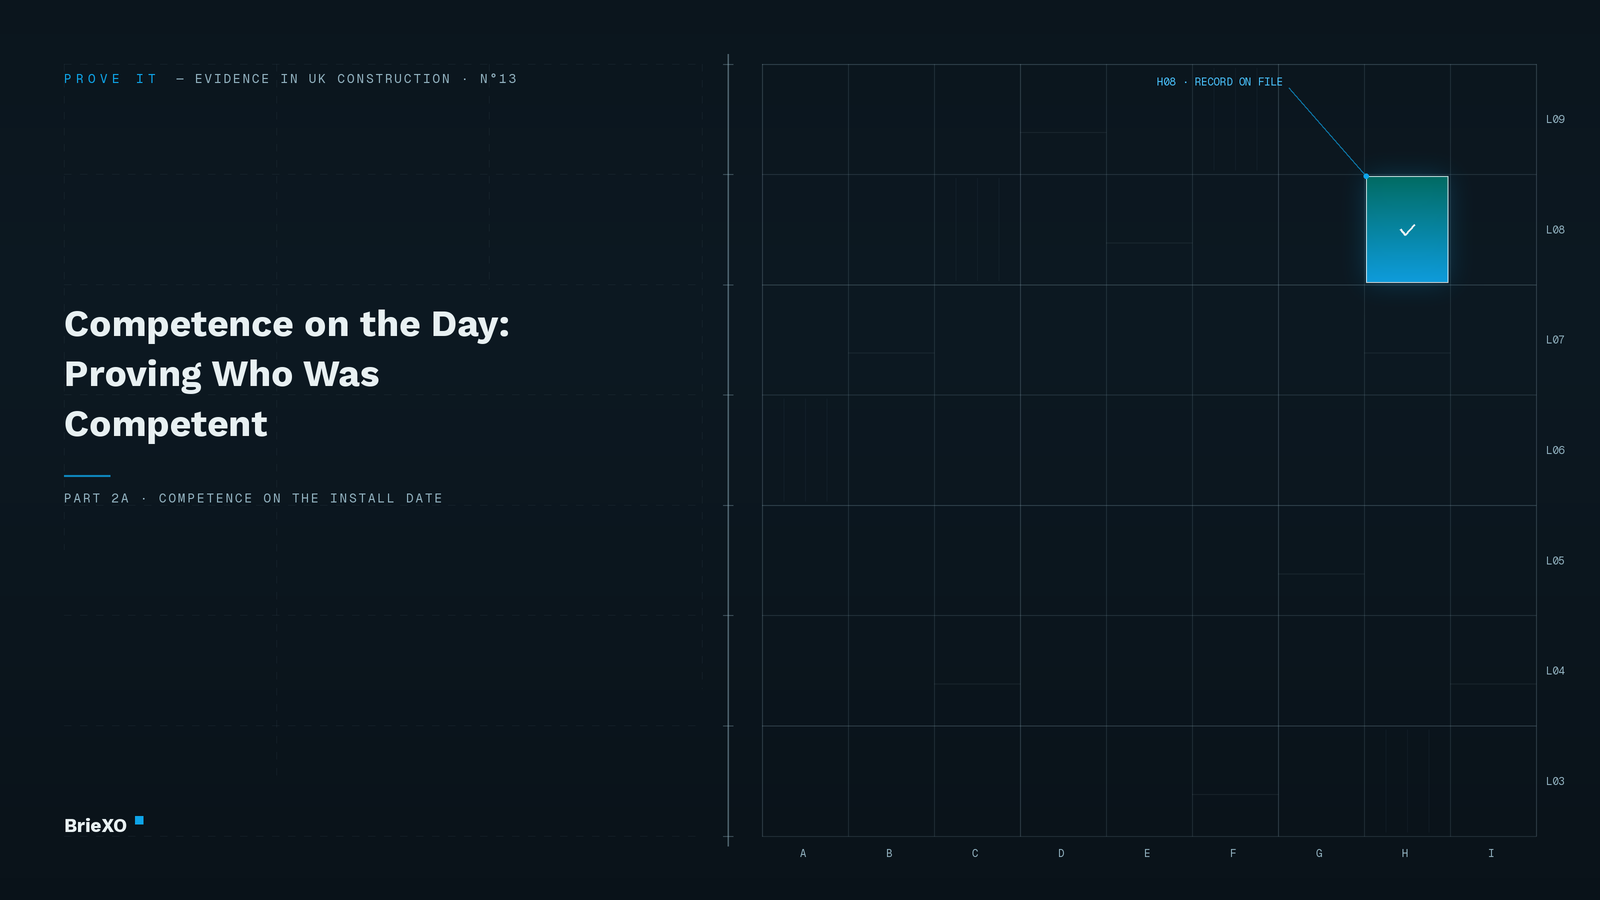Viewport: 1600px width, 900px height.
Task: Click the L07 row label
Action: [1555, 340]
